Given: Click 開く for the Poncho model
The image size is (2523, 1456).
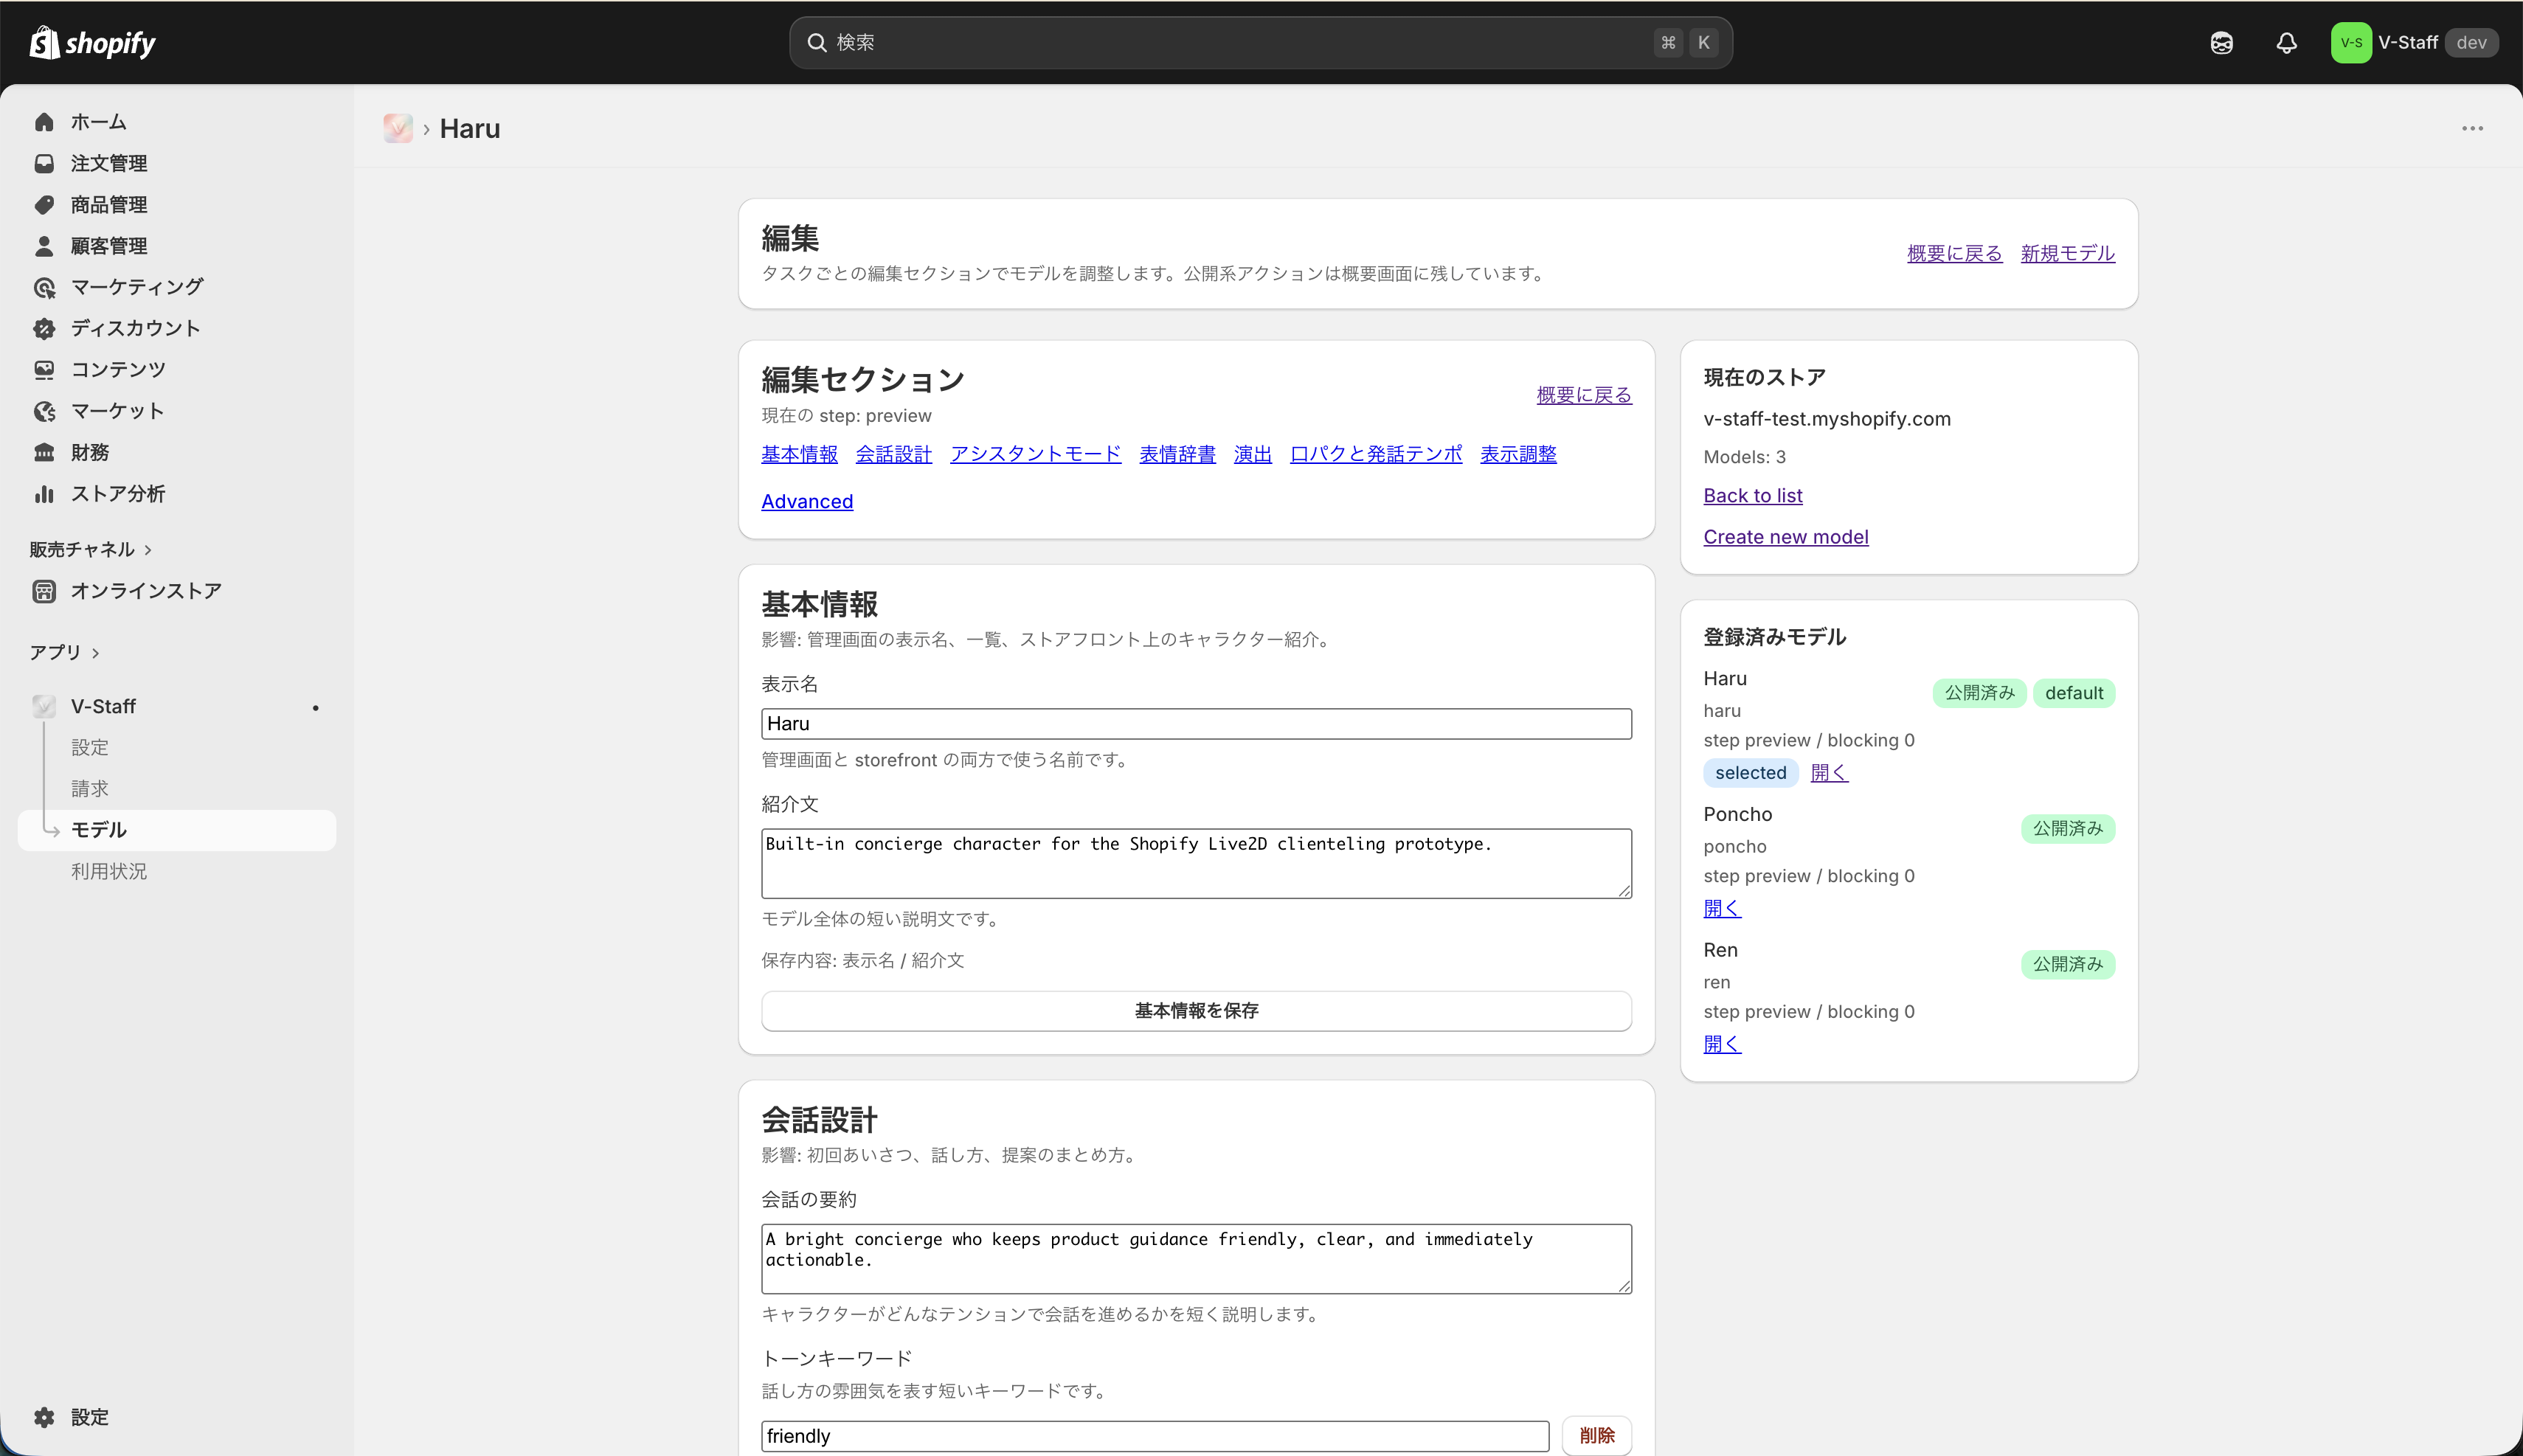Looking at the screenshot, I should pos(1723,909).
